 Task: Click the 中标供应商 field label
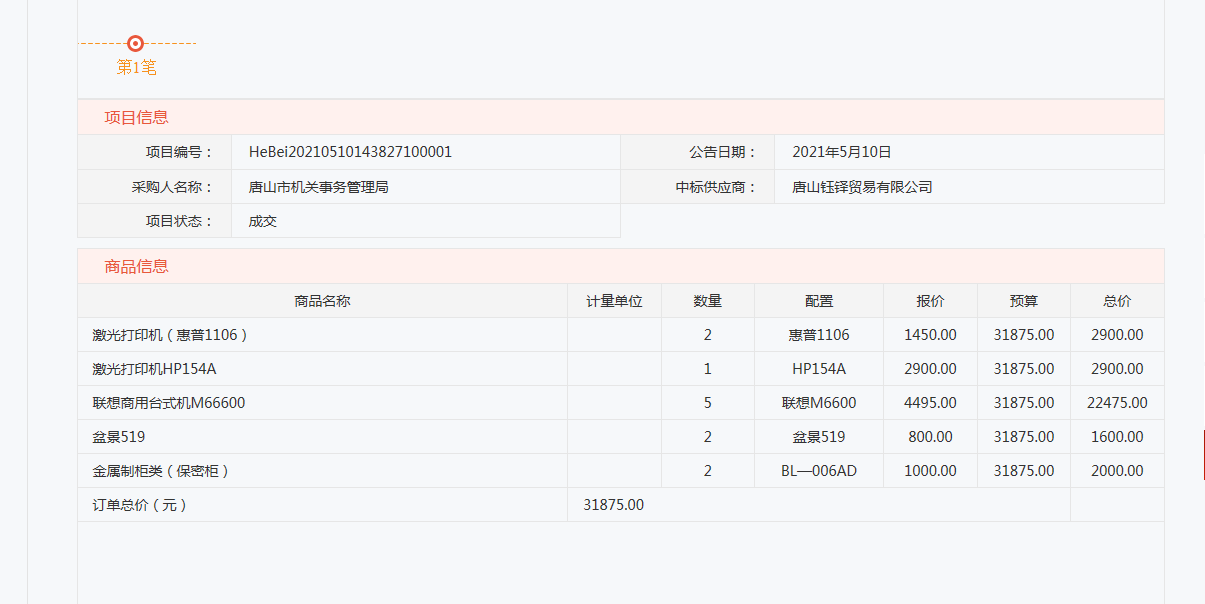716,187
